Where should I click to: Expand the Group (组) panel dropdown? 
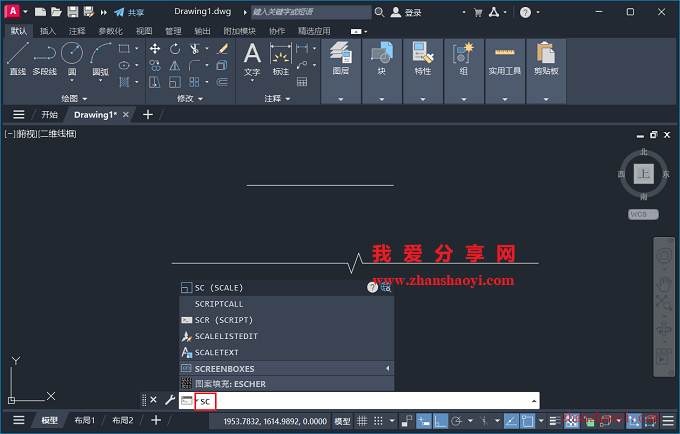(x=464, y=99)
